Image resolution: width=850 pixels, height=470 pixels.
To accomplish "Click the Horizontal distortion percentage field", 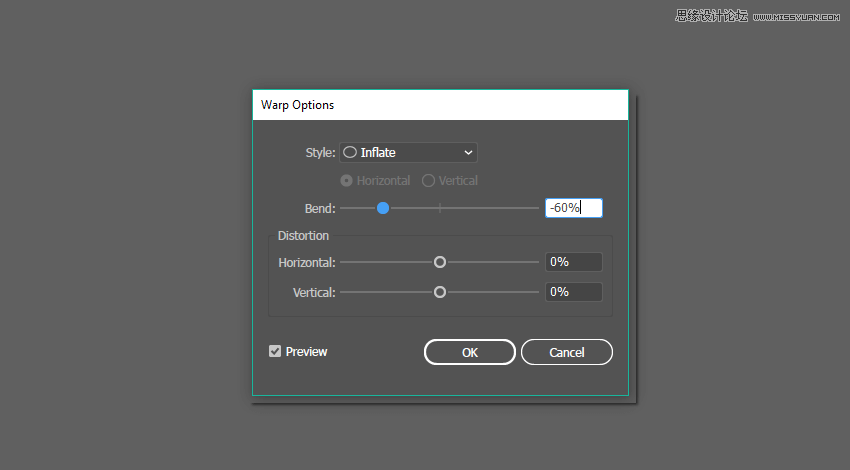I will [x=573, y=262].
